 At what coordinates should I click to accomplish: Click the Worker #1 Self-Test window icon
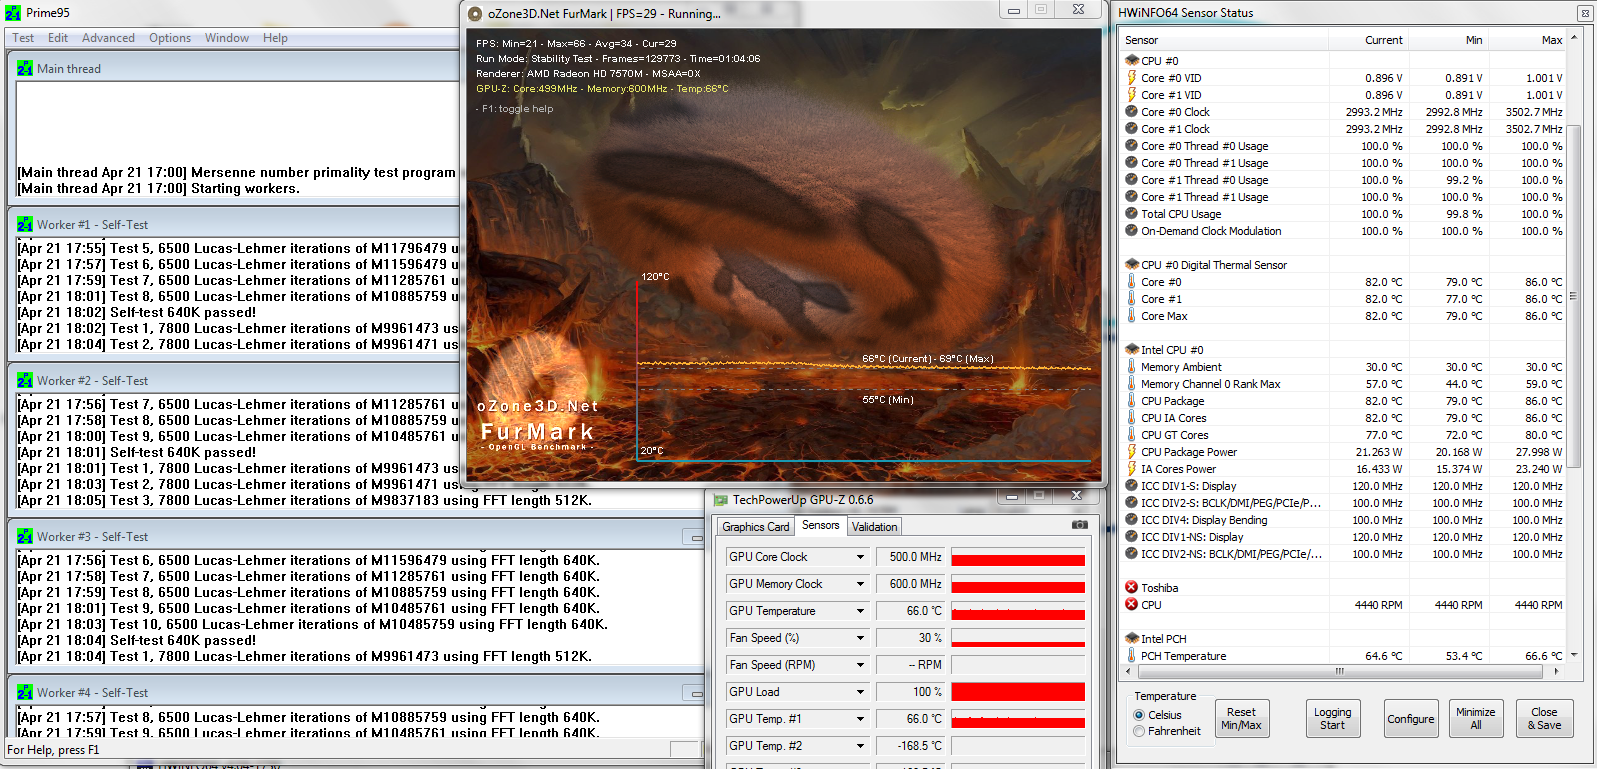click(25, 224)
